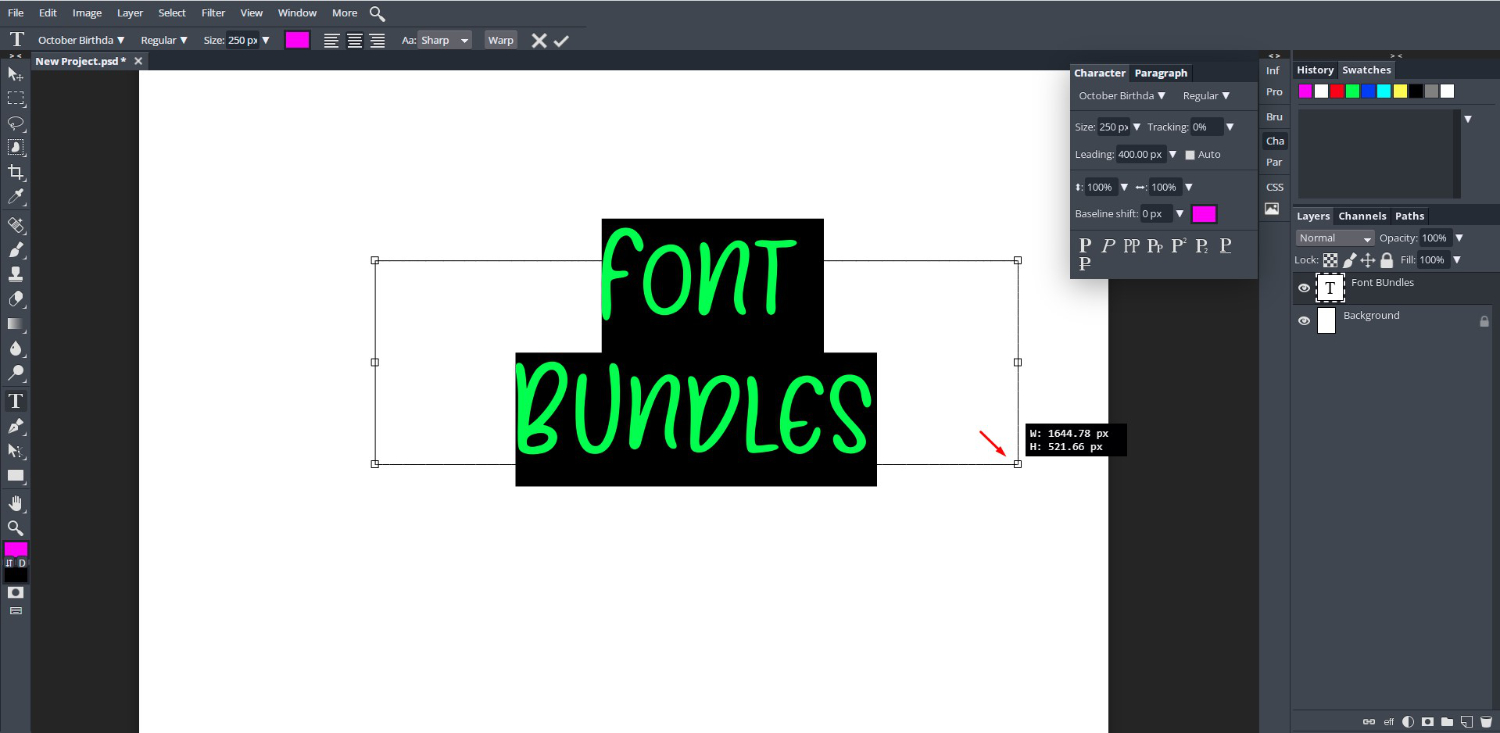Enable Auto leading checkbox
1500x733 pixels.
tap(1190, 155)
